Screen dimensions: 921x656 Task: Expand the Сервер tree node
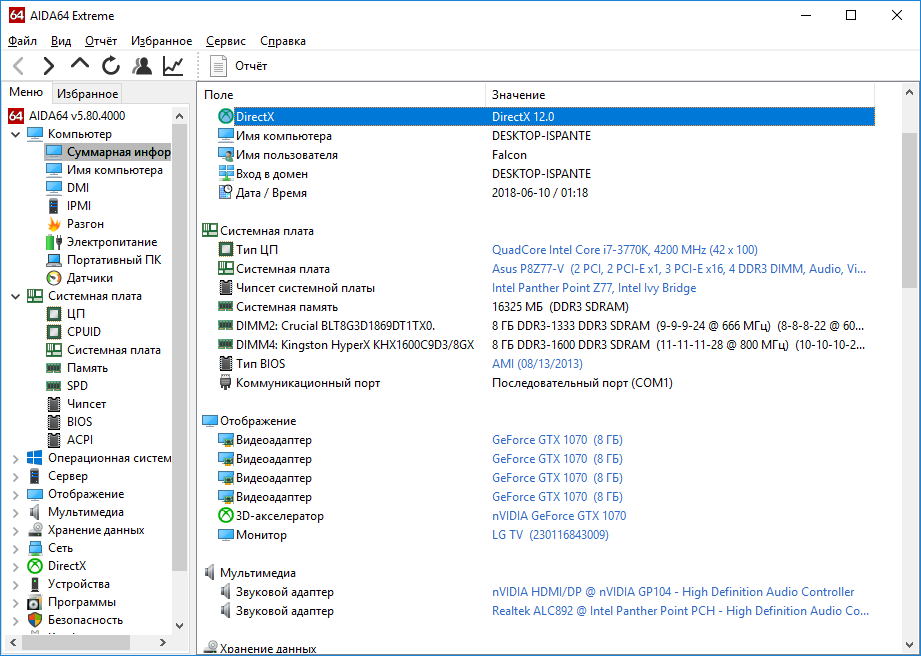[x=16, y=477]
